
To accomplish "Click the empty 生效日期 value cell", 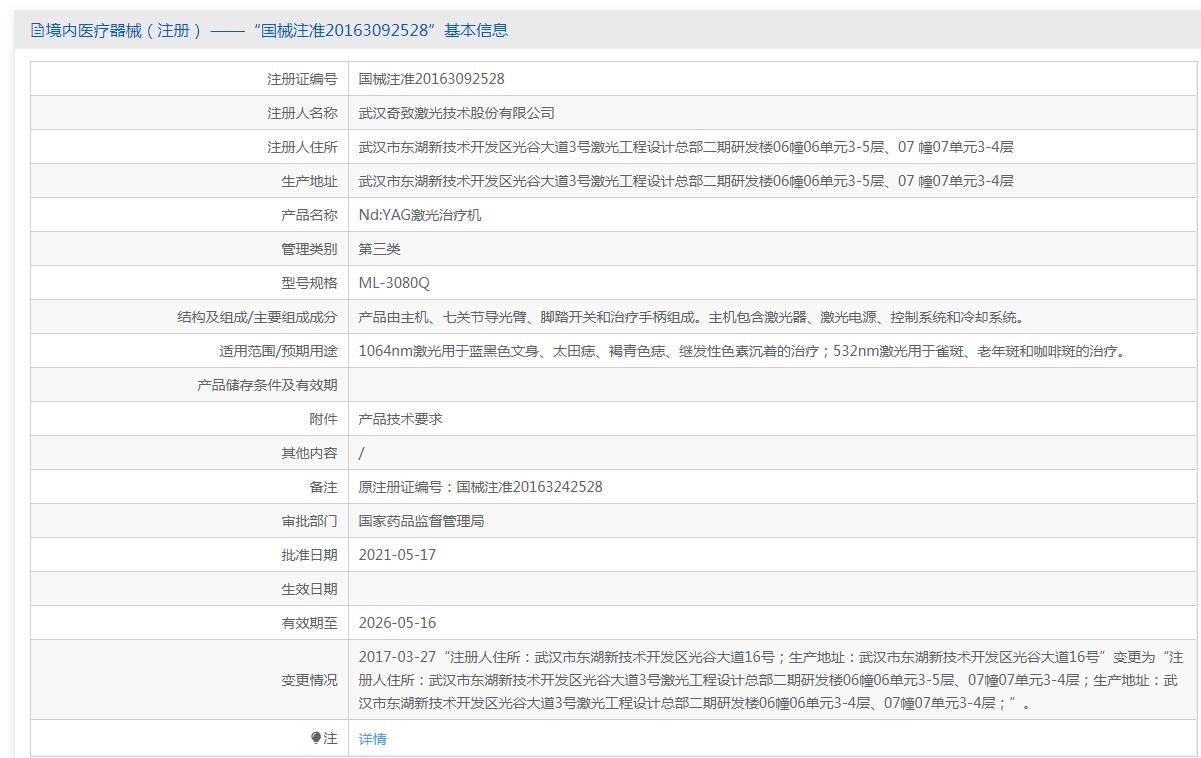I will click(770, 589).
